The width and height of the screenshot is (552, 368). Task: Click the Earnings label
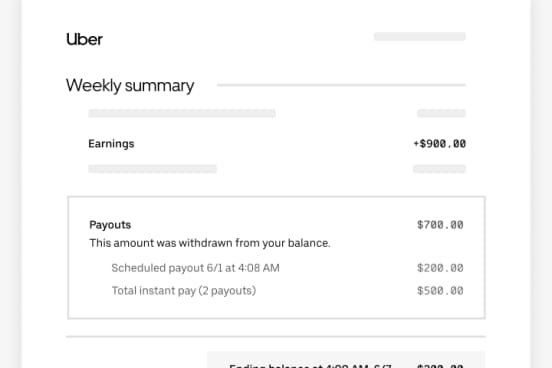point(111,144)
